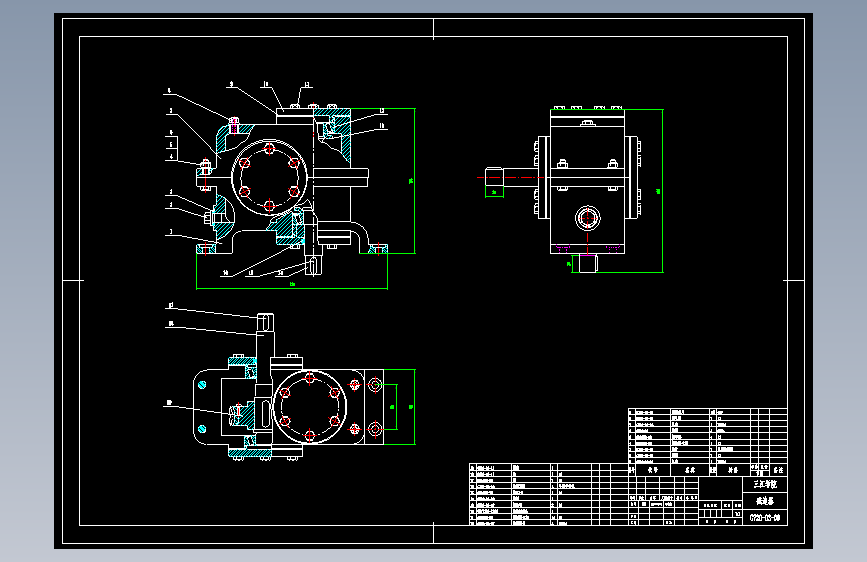
Task: Select the six-bolt circular flange in front section view
Action: click(269, 177)
